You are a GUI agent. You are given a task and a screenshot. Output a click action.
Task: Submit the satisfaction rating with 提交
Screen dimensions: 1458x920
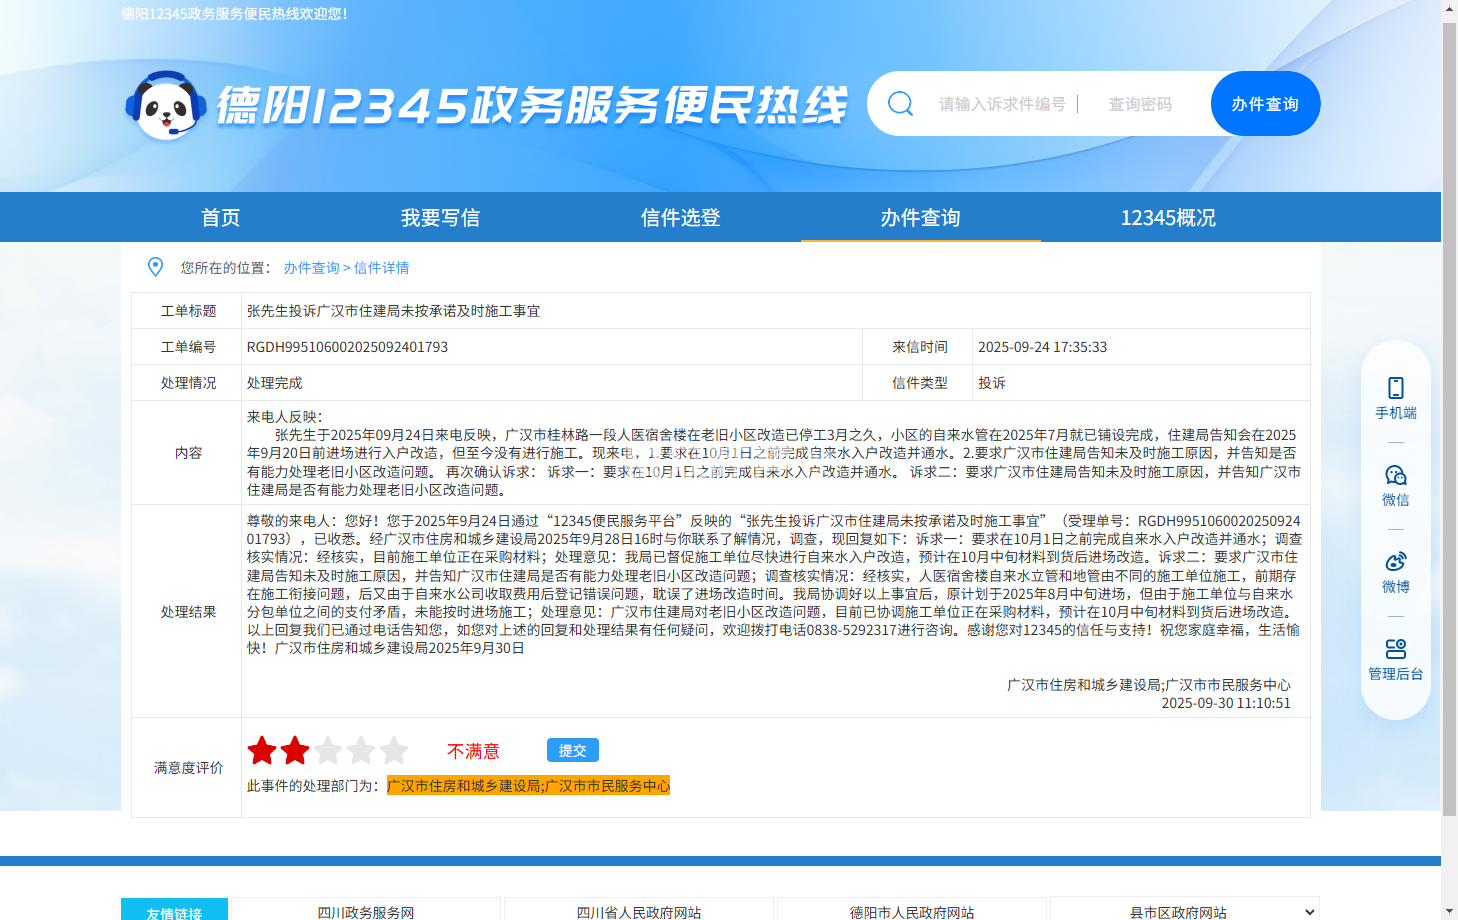[572, 750]
